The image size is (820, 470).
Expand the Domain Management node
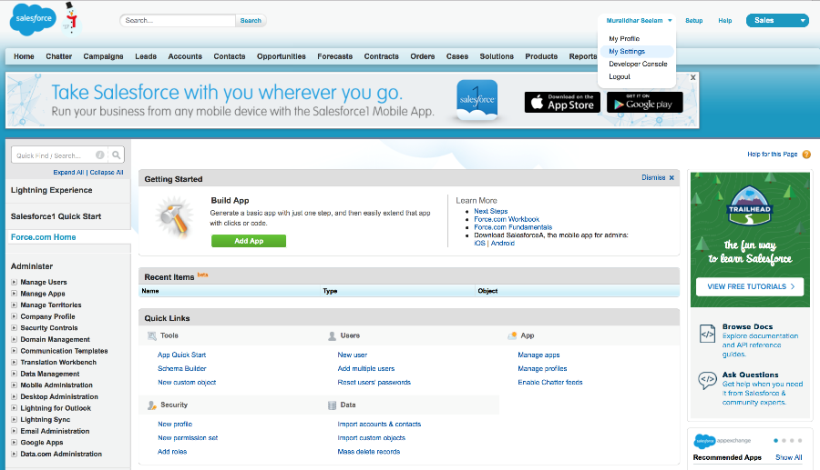(x=14, y=339)
